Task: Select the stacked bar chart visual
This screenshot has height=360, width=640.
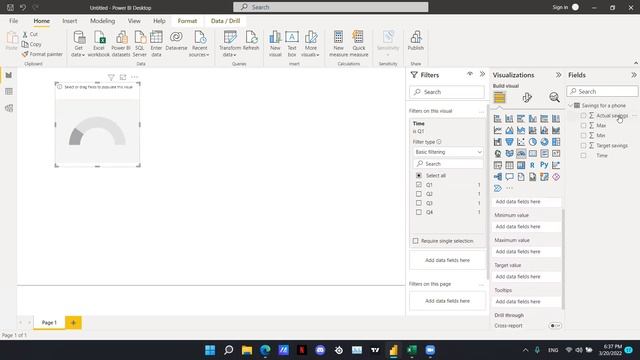Action: tap(498, 118)
